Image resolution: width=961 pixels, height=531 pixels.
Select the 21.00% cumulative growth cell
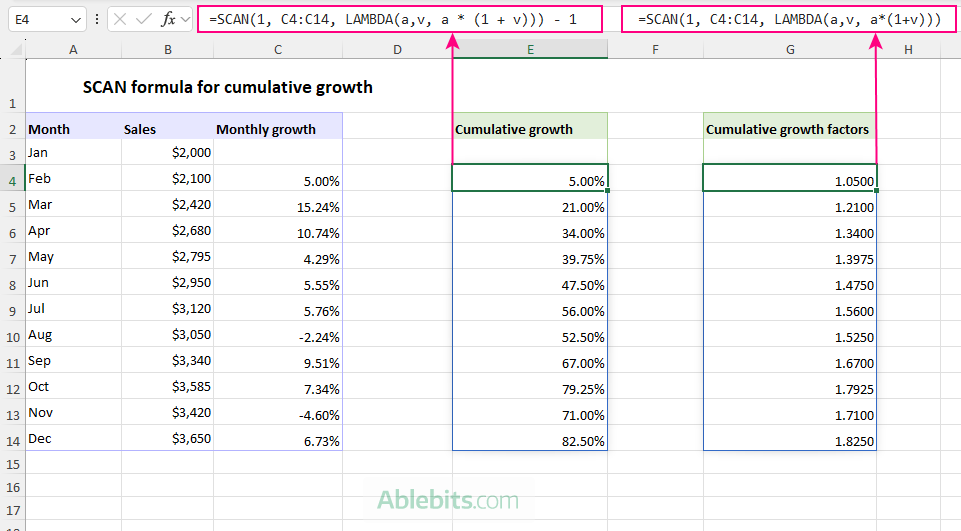(x=530, y=204)
